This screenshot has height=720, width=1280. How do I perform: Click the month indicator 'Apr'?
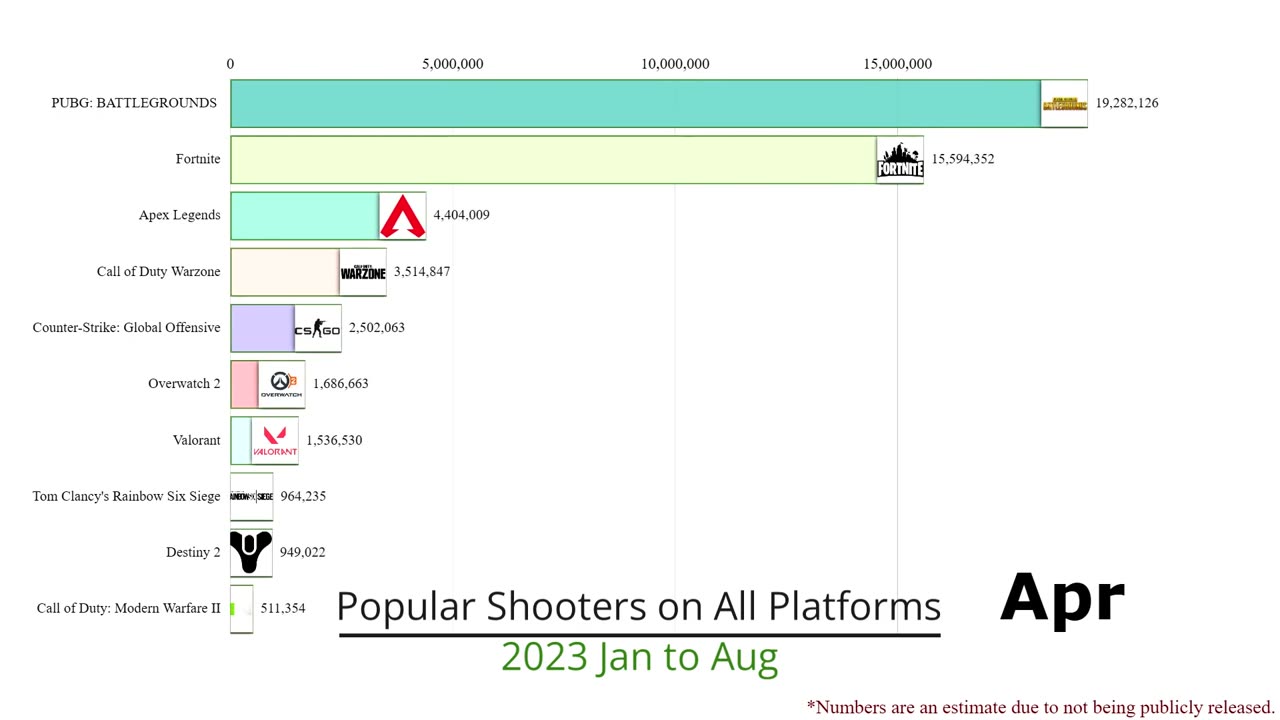[1062, 600]
